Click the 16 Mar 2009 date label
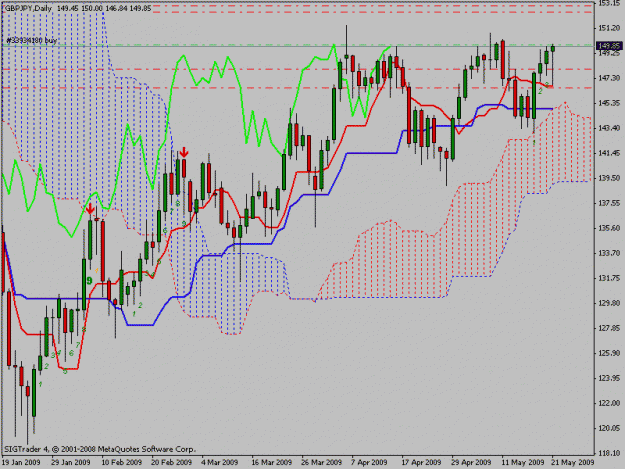625x469 pixels. pos(271,462)
